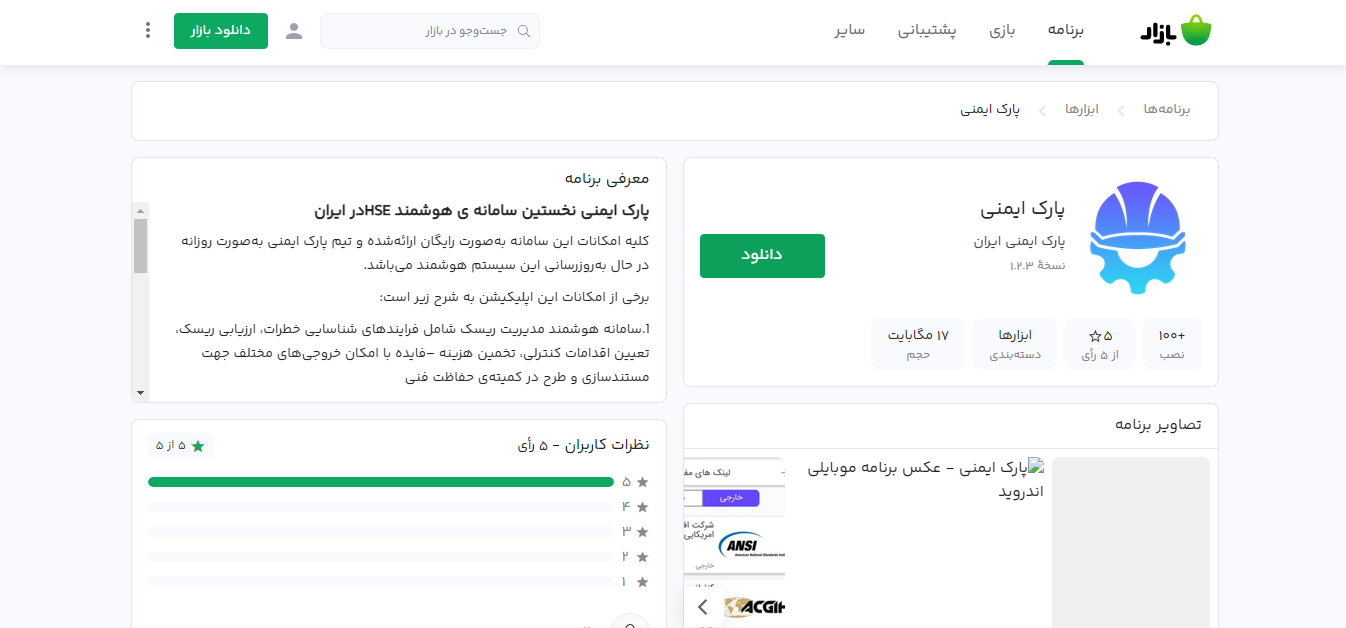Image resolution: width=1346 pixels, height=628 pixels.
Task: Click the Bazaar logo in header
Action: tap(1175, 31)
